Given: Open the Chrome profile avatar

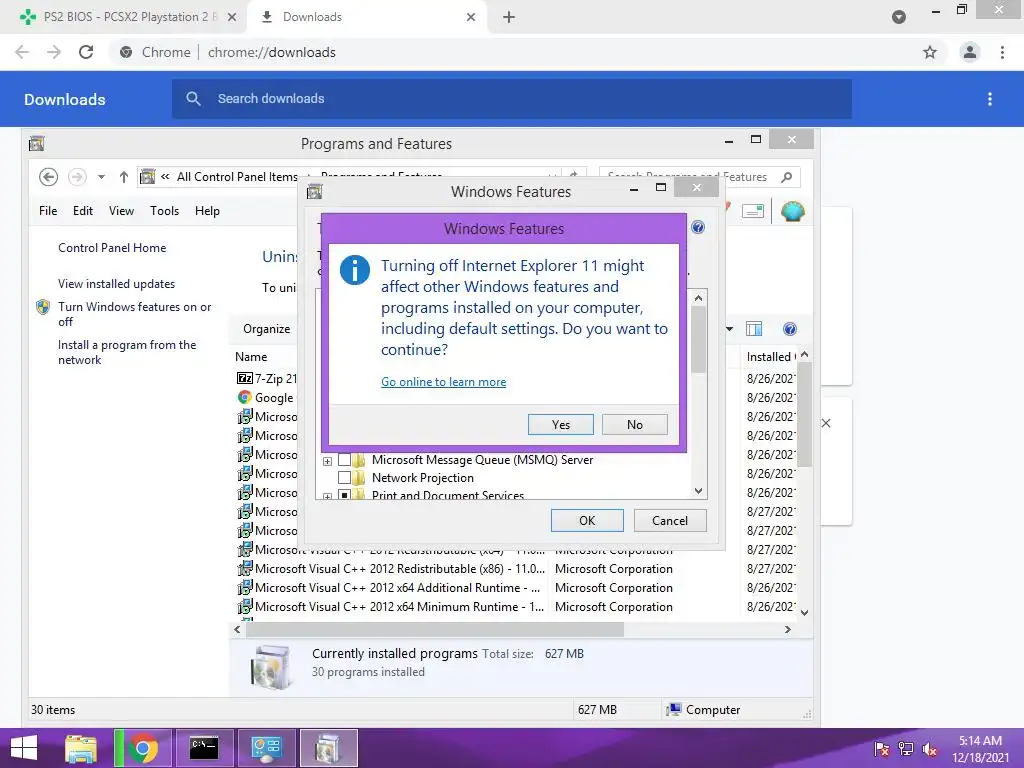Looking at the screenshot, I should tap(970, 52).
